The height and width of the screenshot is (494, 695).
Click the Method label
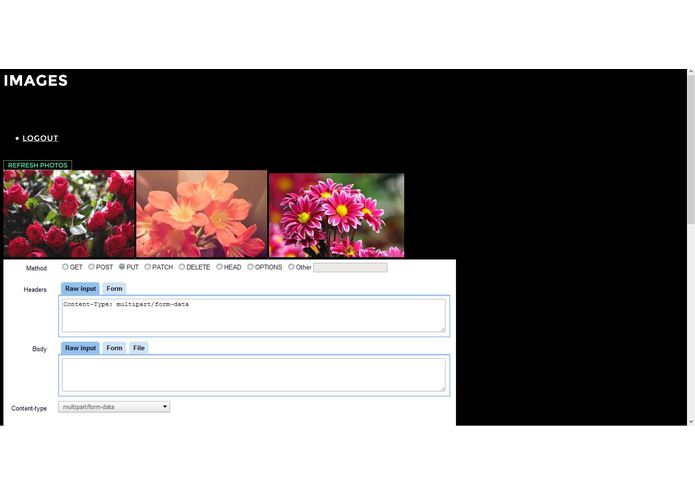pyautogui.click(x=36, y=268)
